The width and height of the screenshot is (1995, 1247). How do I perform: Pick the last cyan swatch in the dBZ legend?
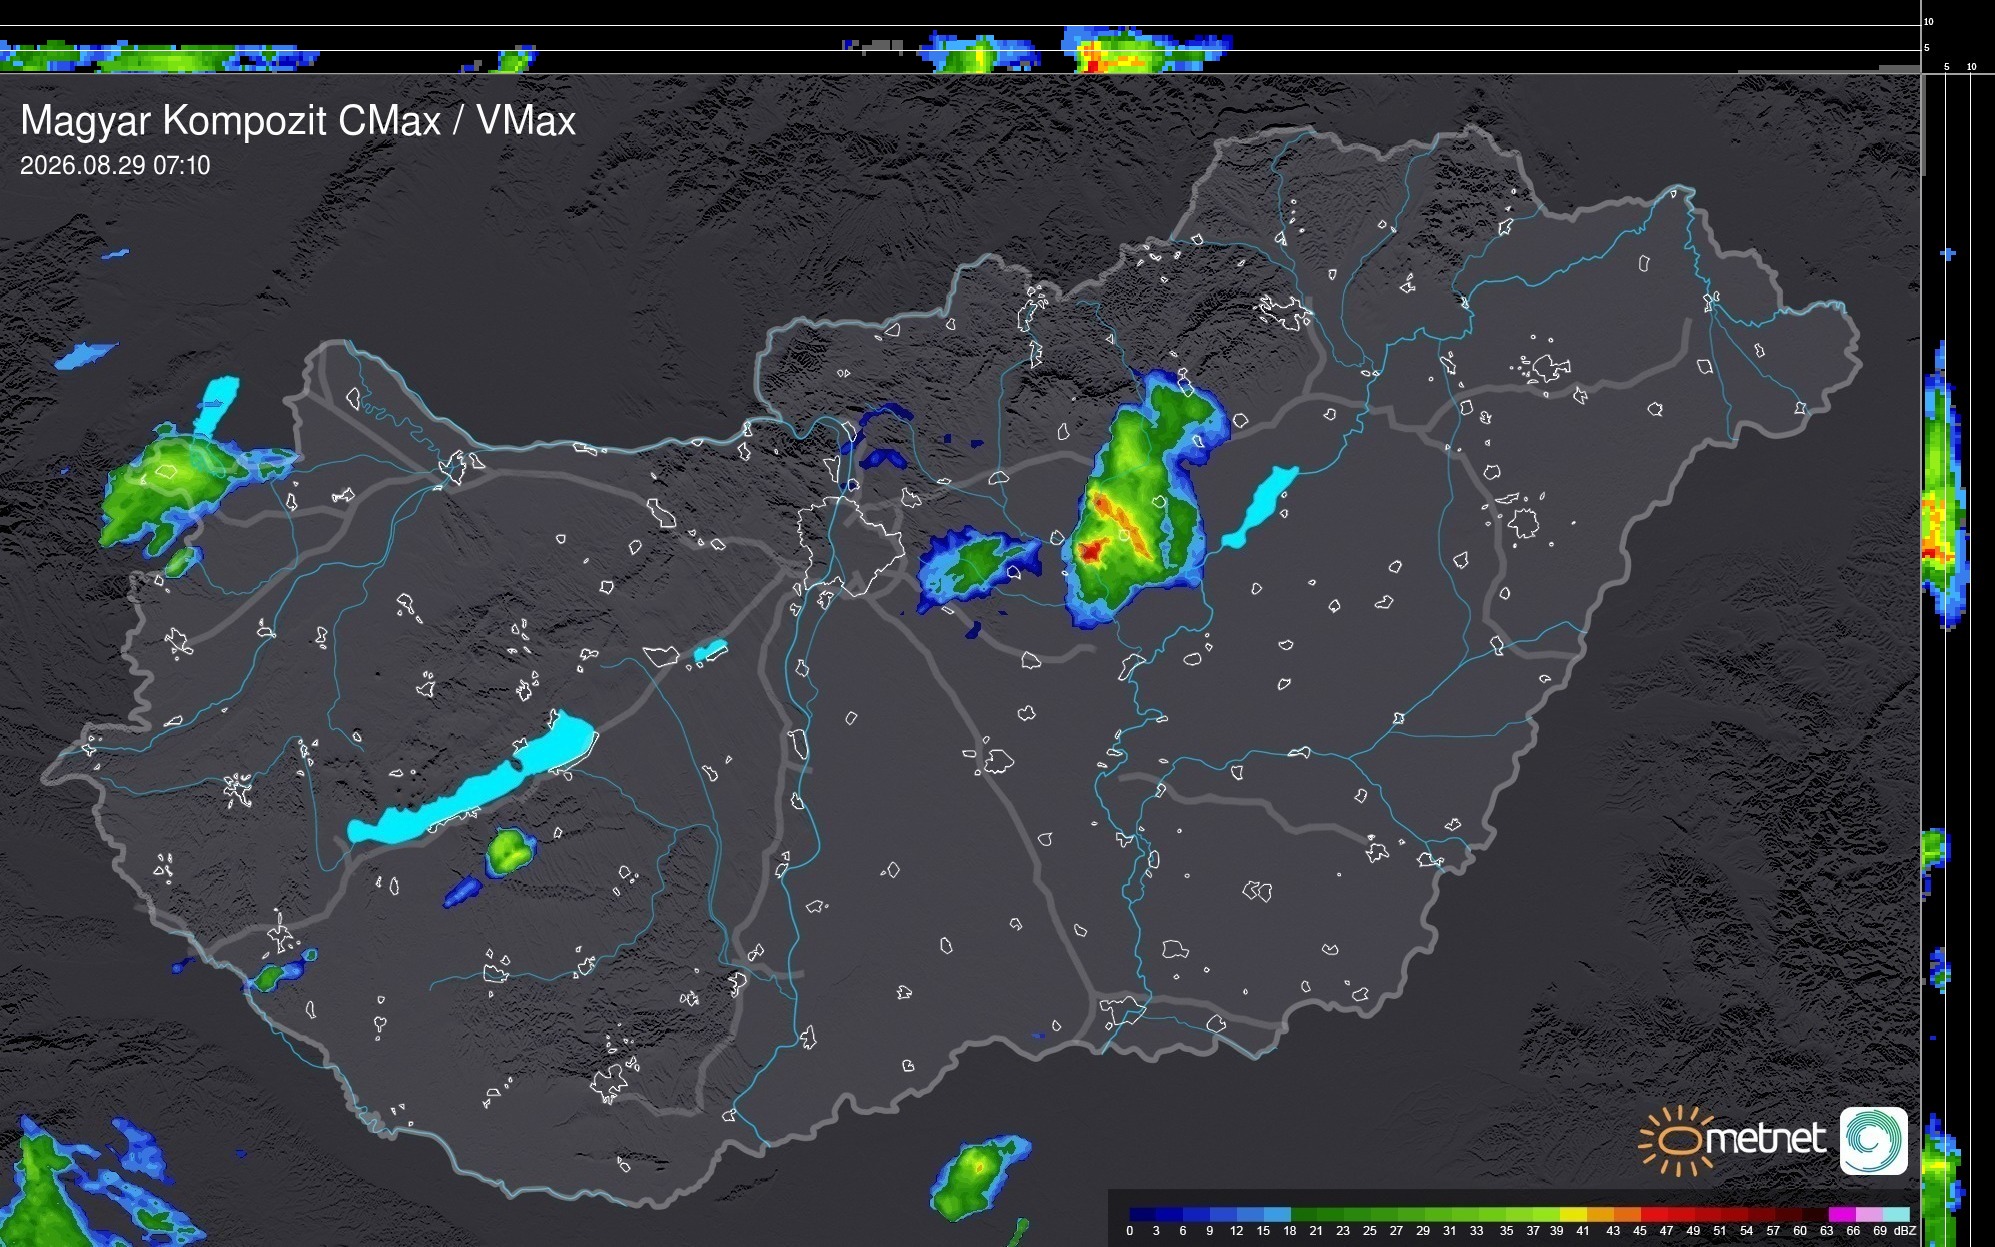coord(1895,1214)
